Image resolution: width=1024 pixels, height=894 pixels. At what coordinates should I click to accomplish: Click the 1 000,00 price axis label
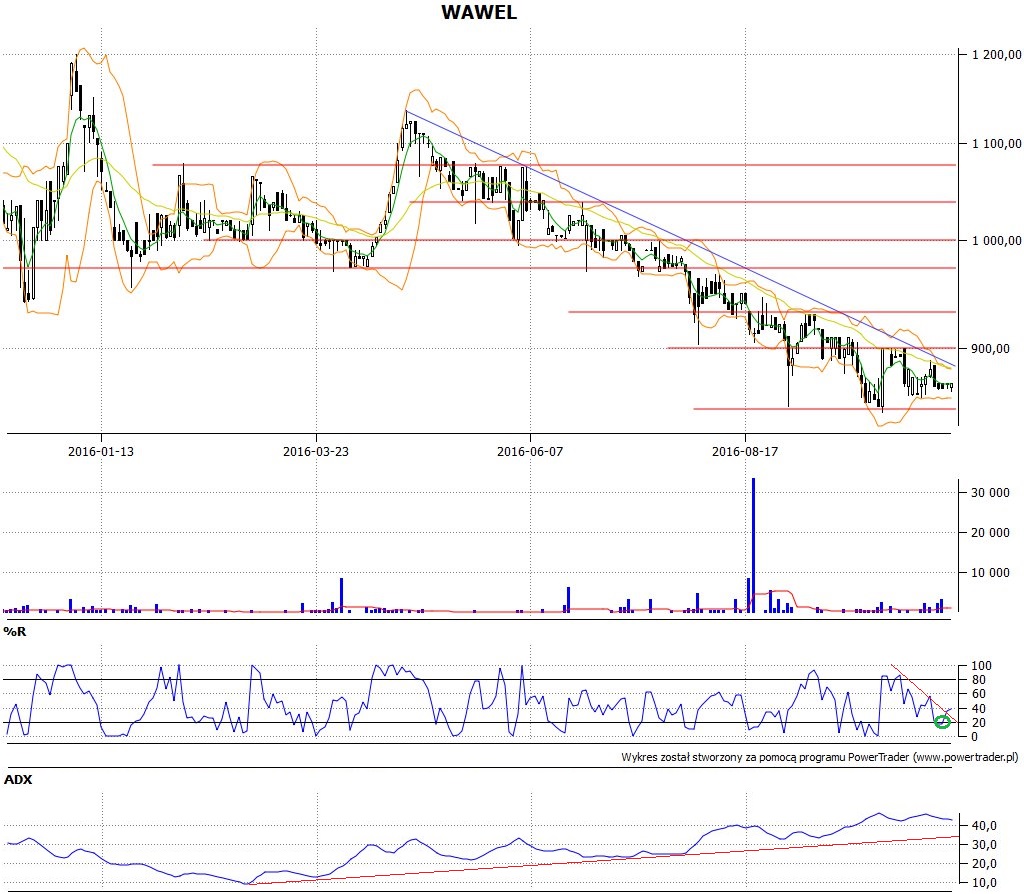point(996,241)
